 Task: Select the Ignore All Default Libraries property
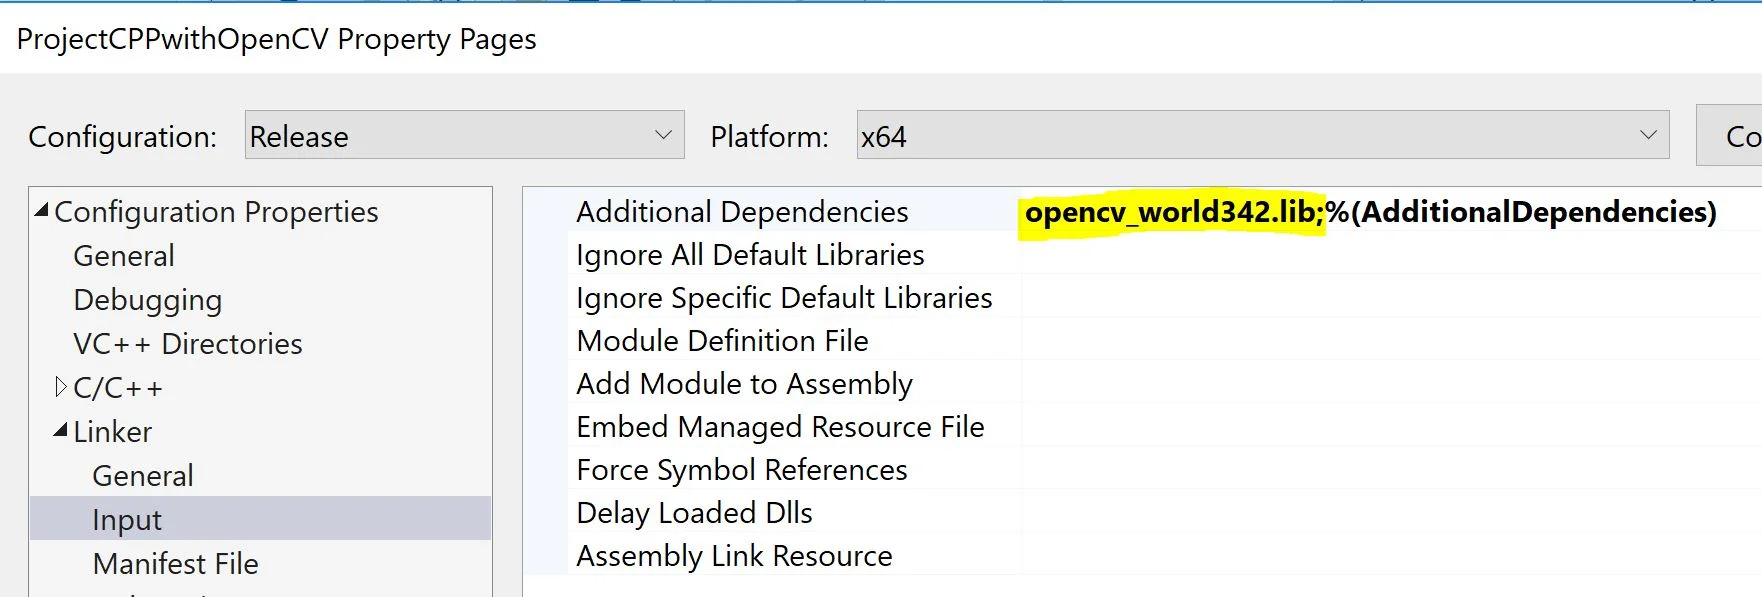coord(750,255)
